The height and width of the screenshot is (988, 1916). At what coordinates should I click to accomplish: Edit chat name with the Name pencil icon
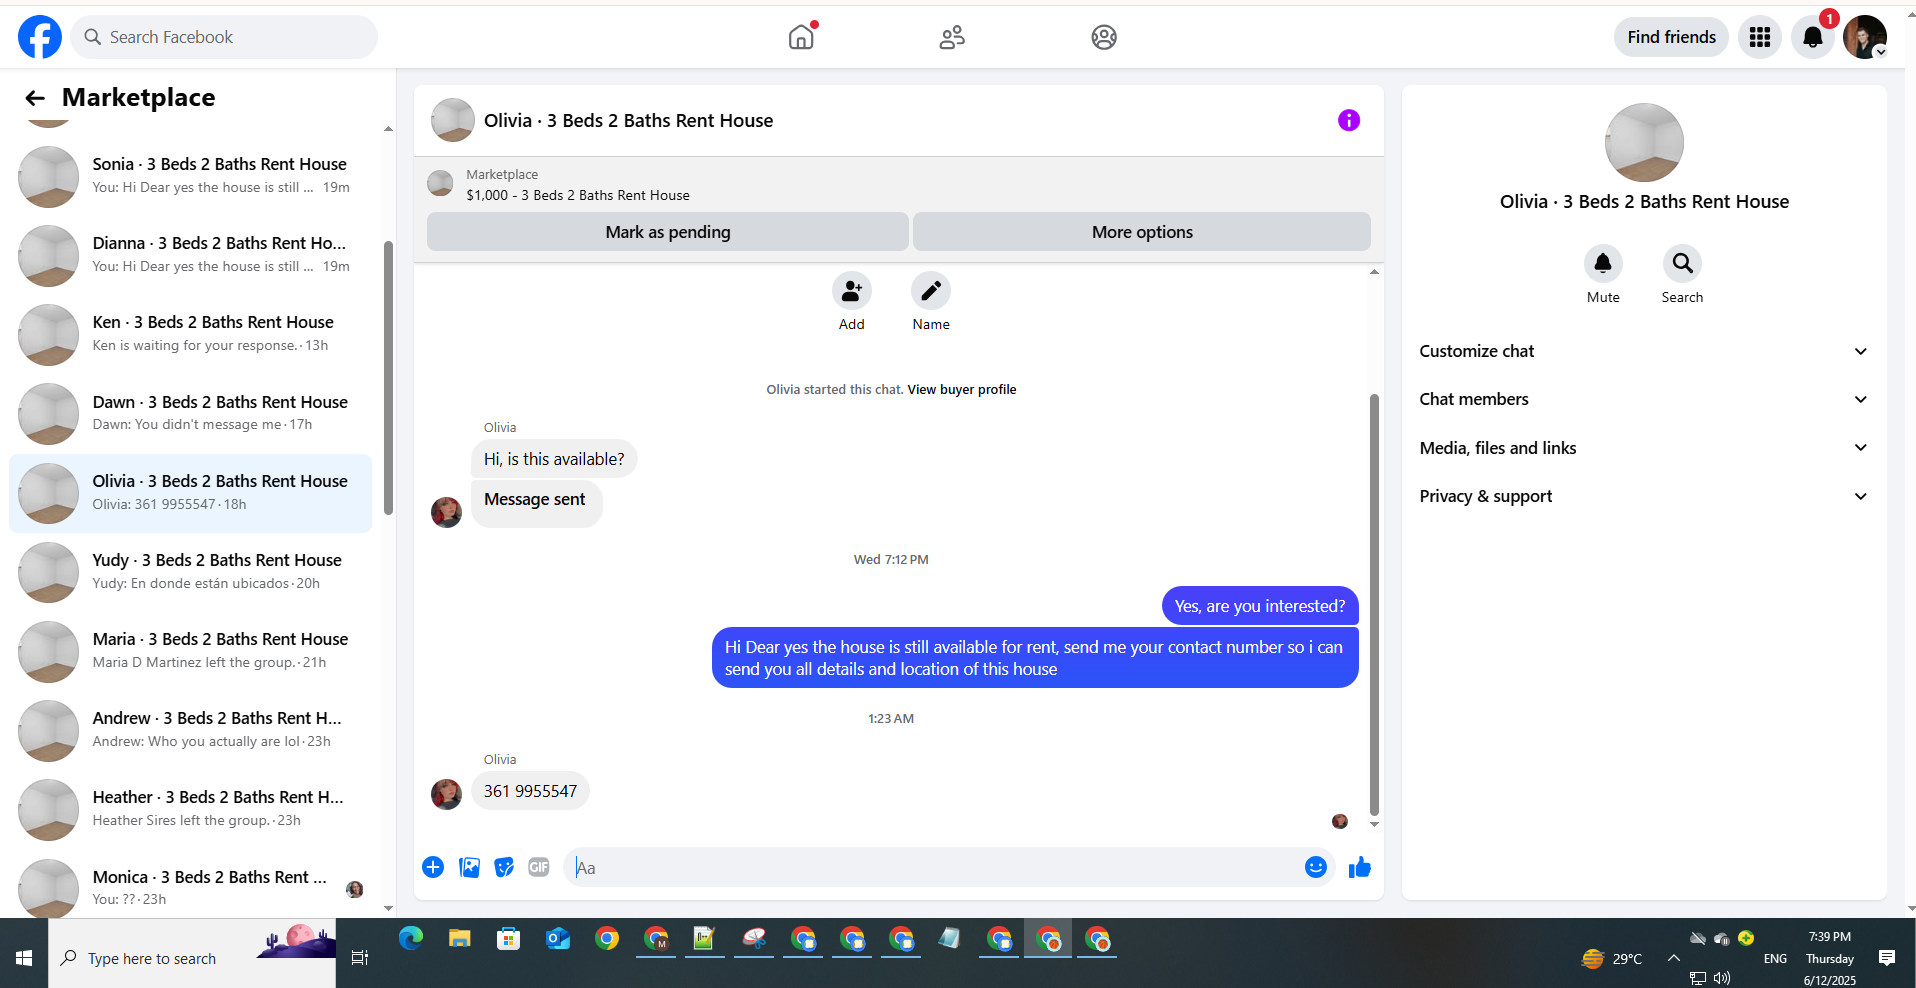tap(931, 291)
